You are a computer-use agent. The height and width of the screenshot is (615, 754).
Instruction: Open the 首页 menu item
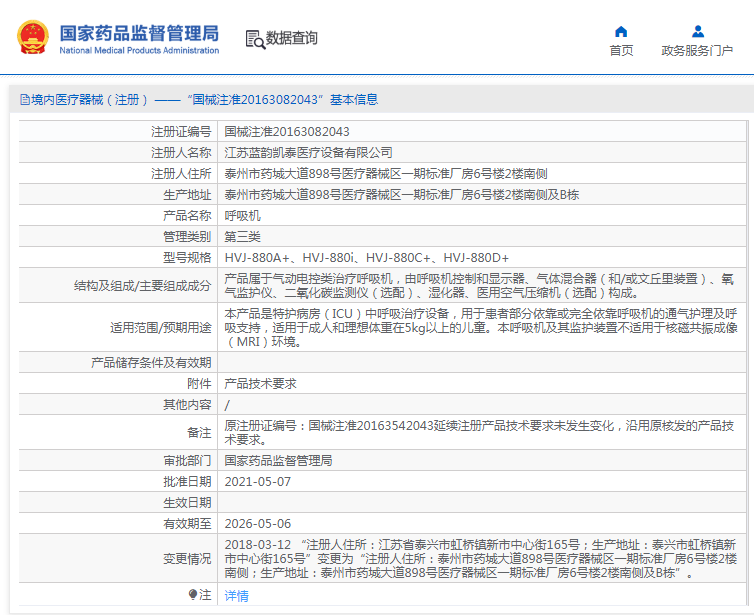click(621, 50)
